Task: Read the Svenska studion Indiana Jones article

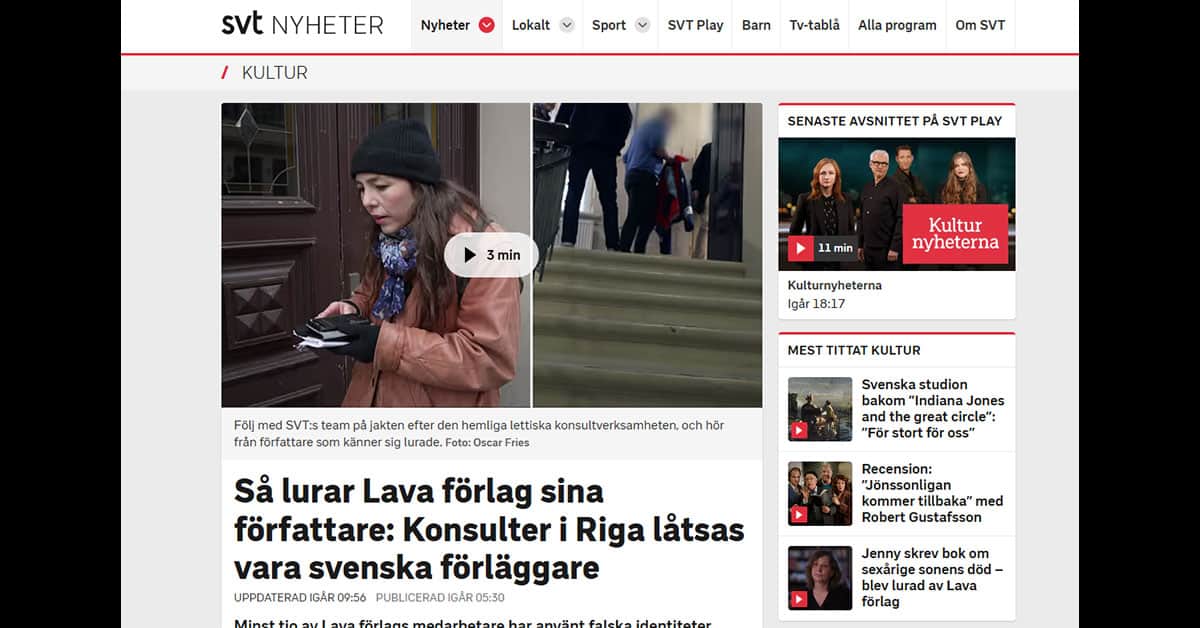Action: 934,409
